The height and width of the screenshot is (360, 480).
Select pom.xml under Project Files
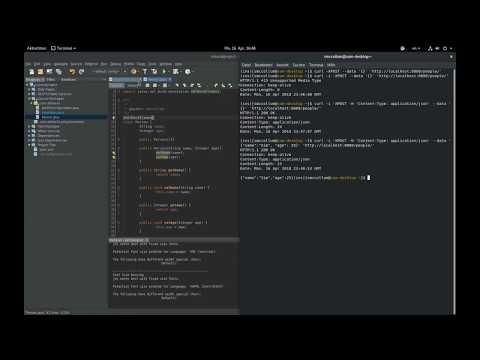46,150
